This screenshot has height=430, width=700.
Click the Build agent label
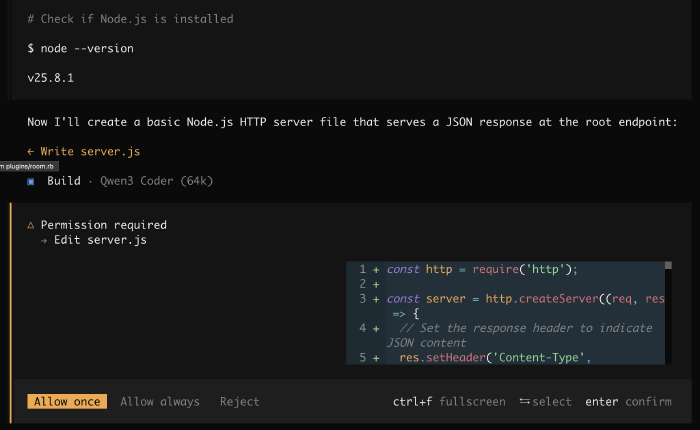click(x=64, y=181)
